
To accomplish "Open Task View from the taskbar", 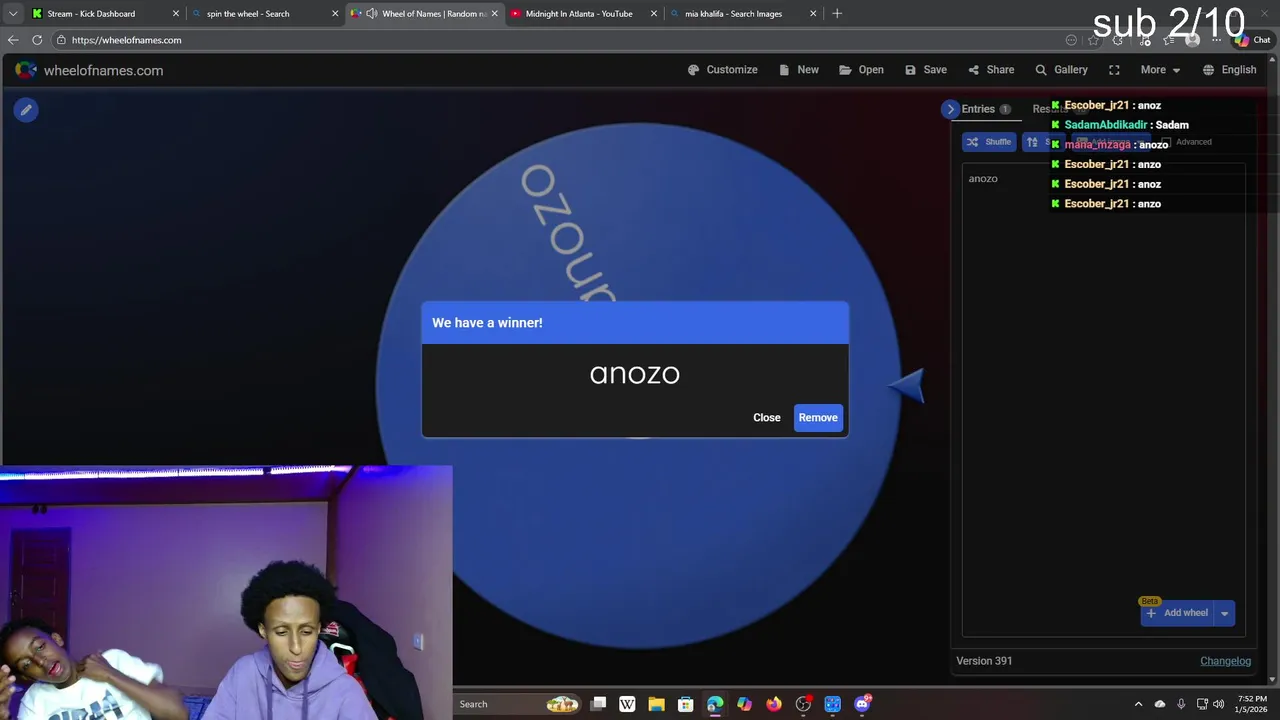I will (598, 704).
